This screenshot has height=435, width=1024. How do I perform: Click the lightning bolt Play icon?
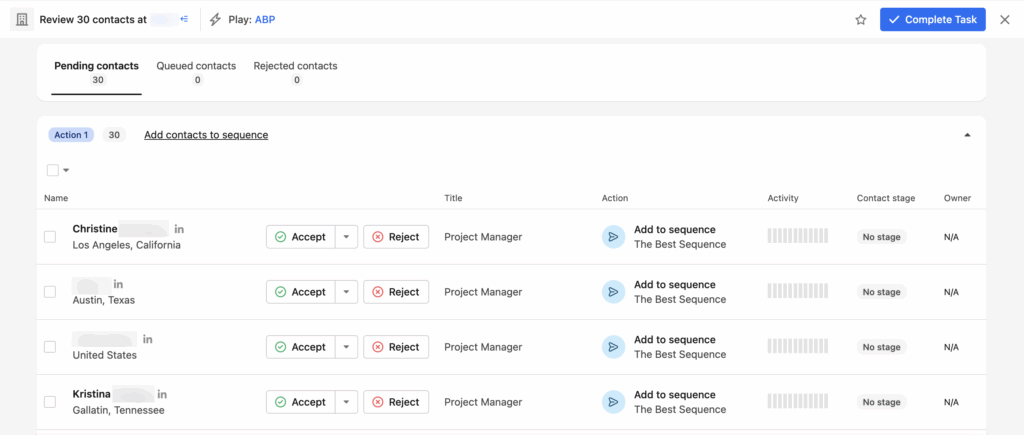tap(215, 20)
